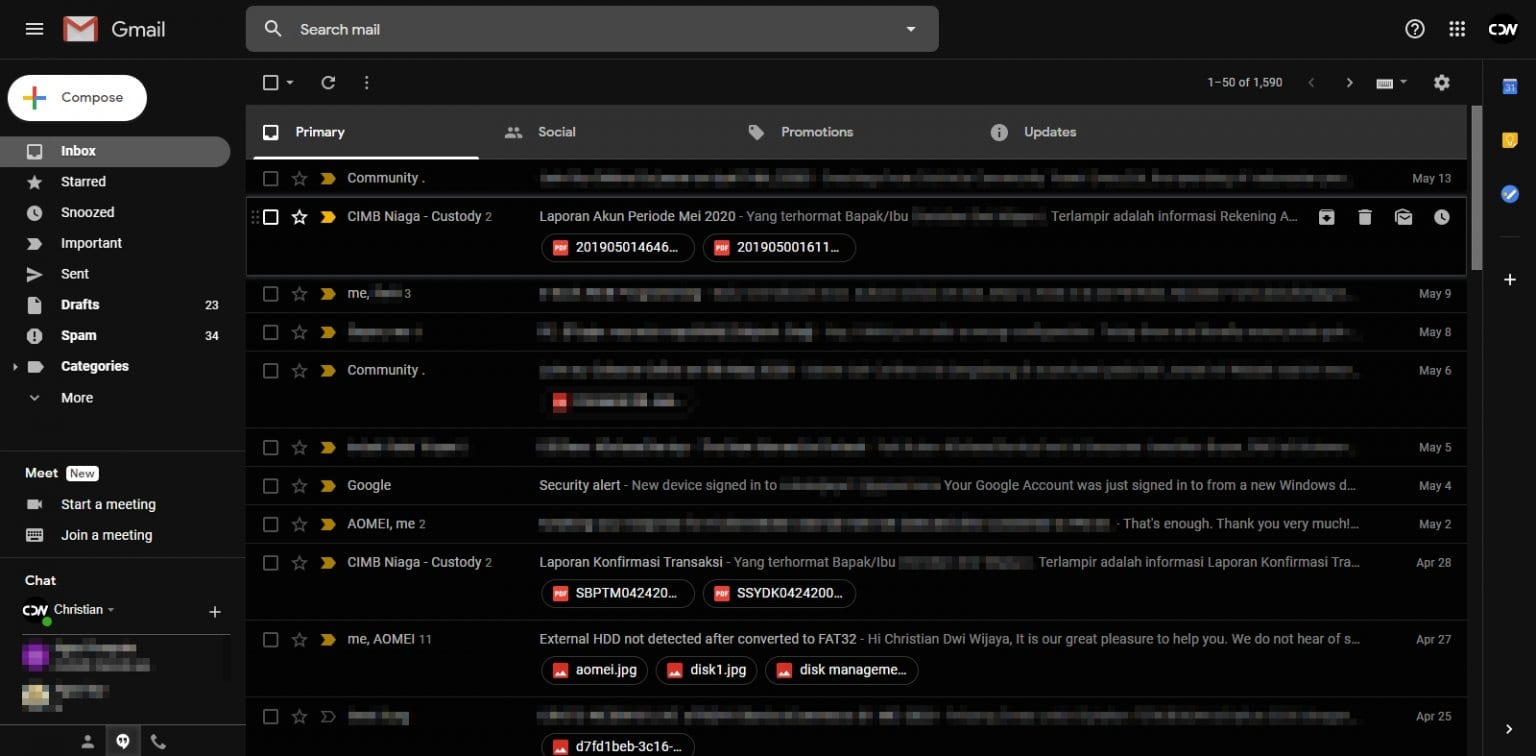Star the Security alert email from Google
The image size is (1536, 756).
tap(299, 485)
